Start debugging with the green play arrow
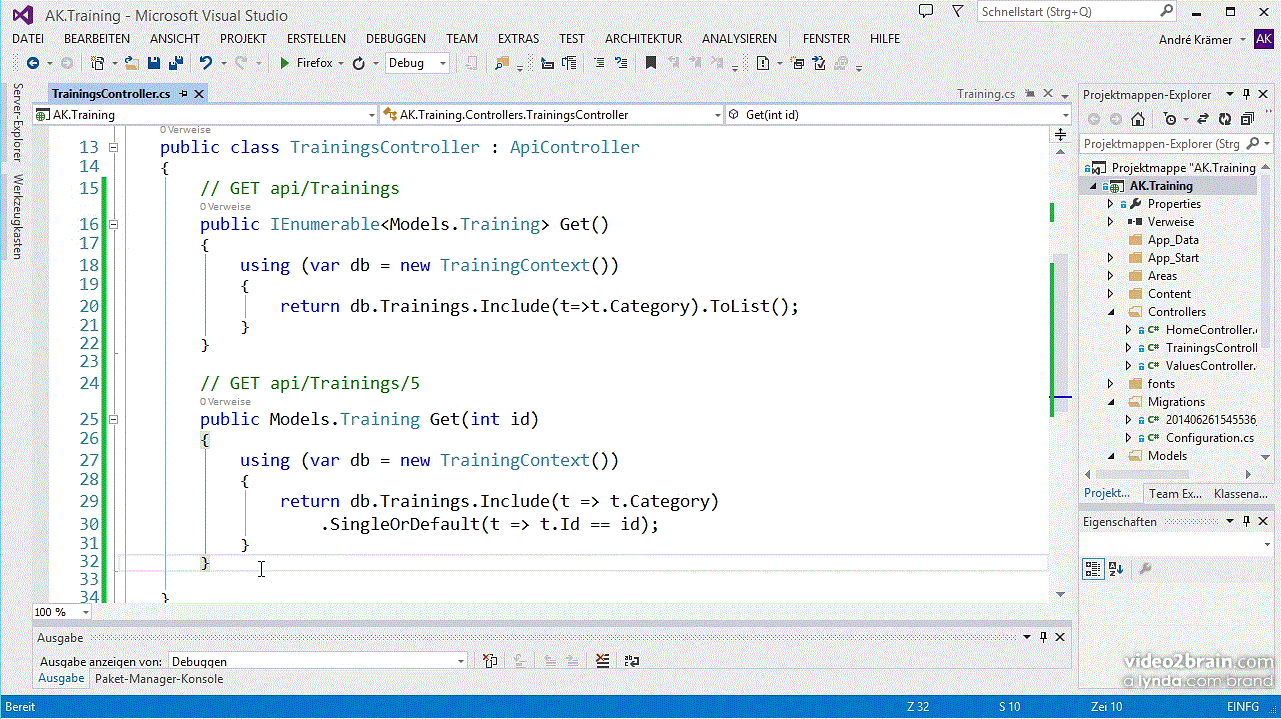This screenshot has height=719, width=1281. pos(284,63)
